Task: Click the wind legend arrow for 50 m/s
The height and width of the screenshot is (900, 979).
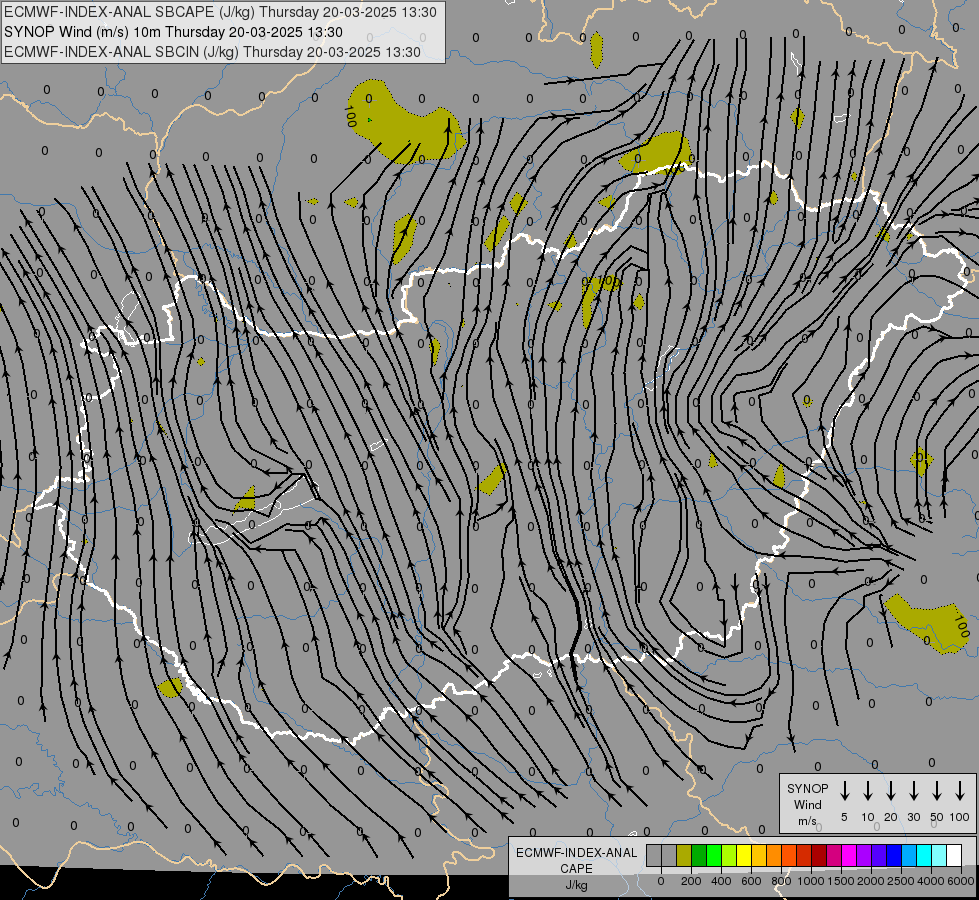Action: [x=937, y=791]
